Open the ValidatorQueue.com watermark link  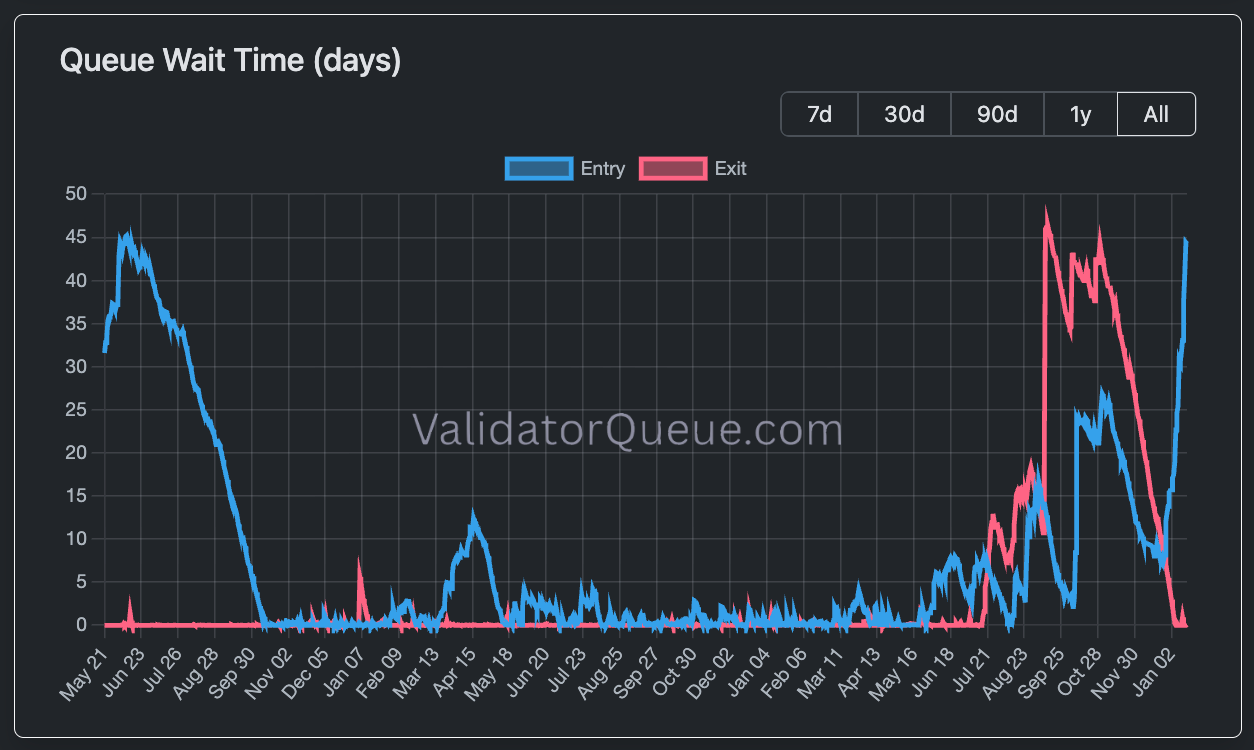tap(628, 428)
